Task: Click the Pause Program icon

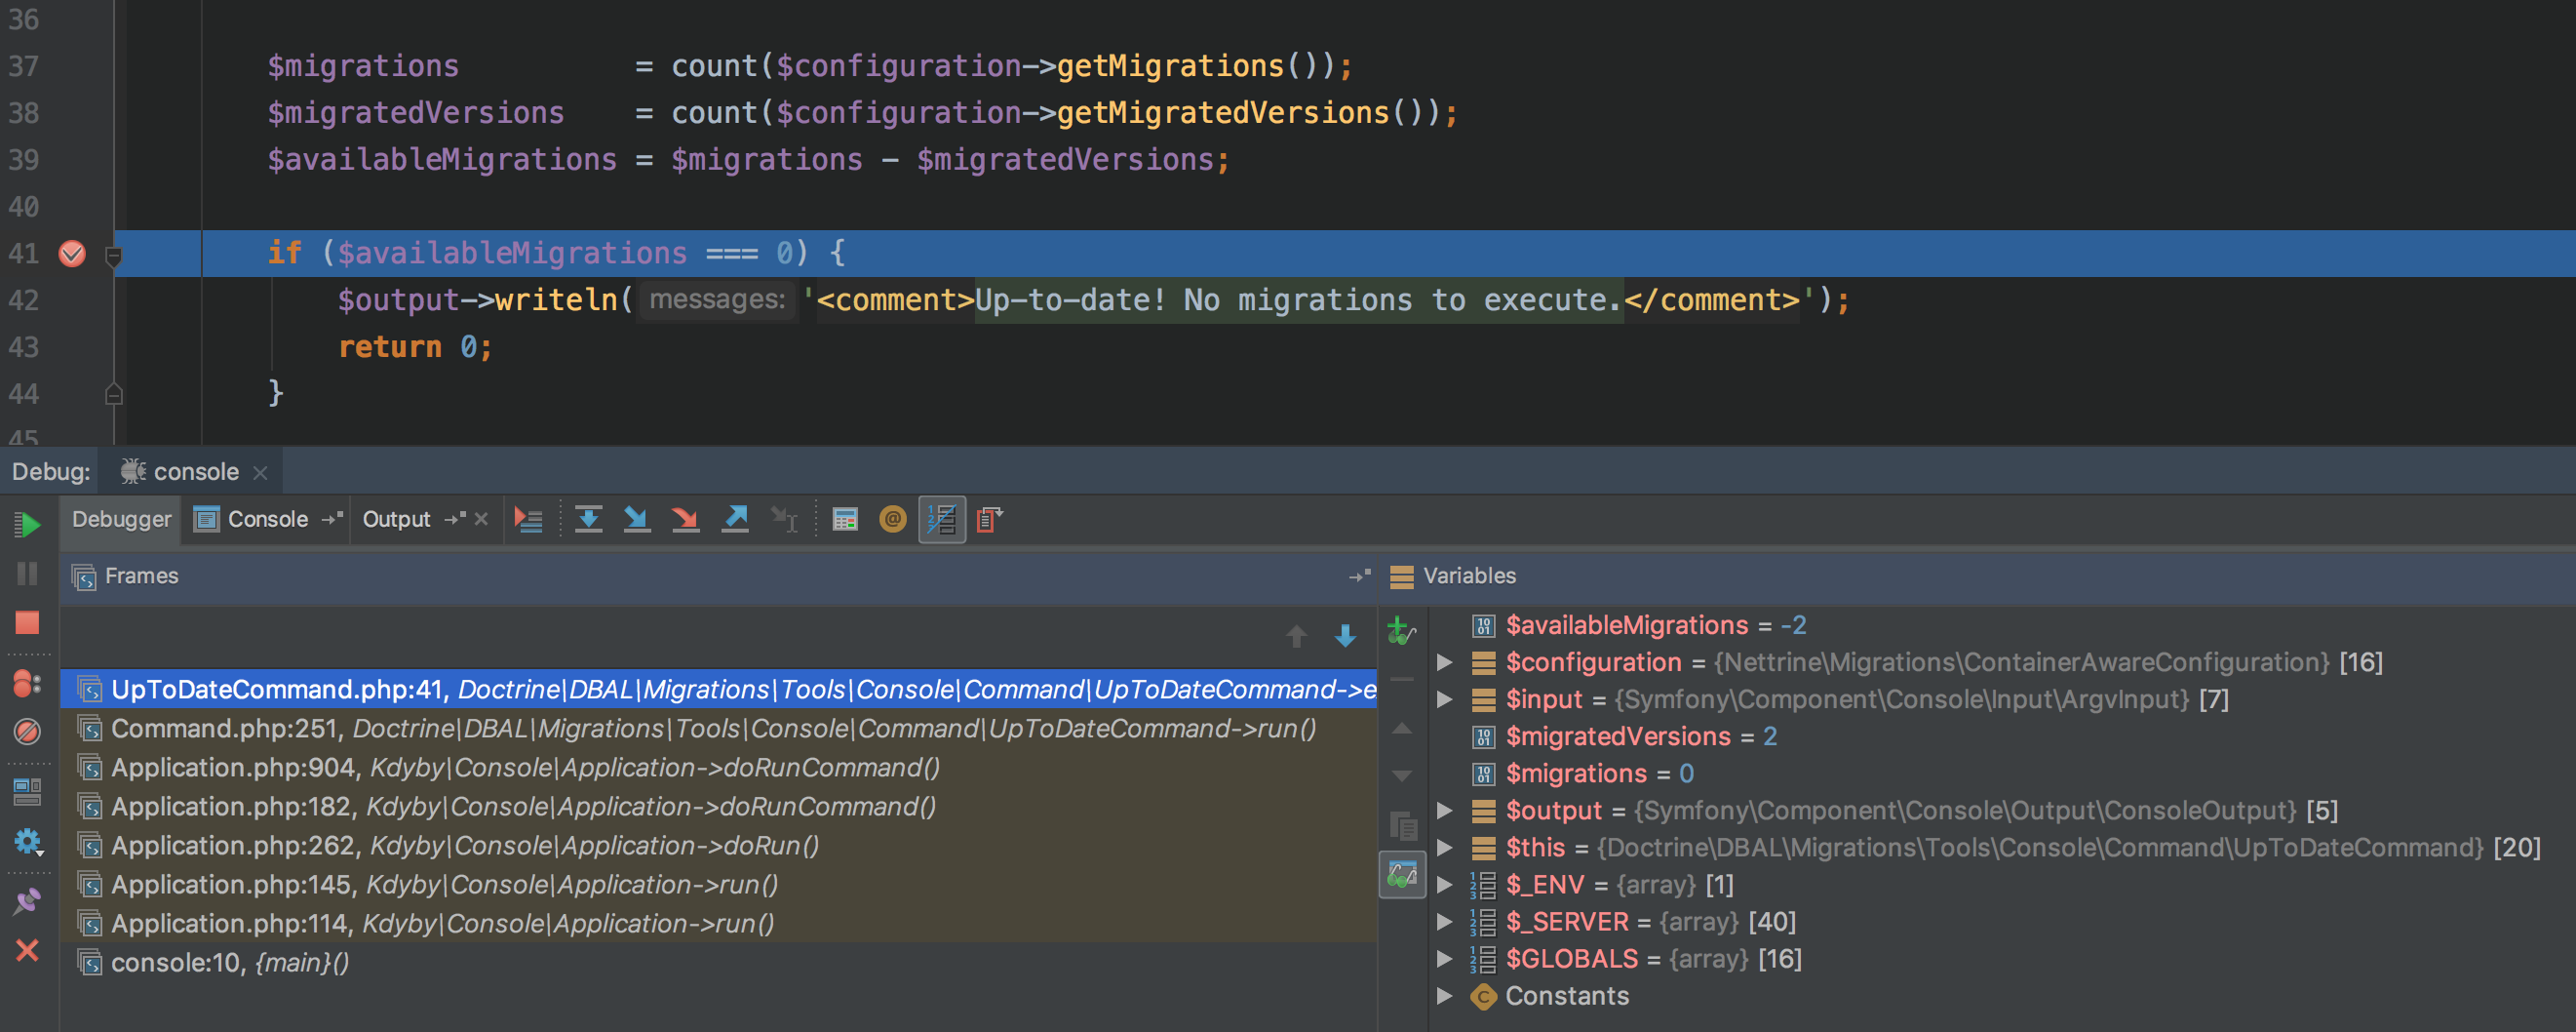Action: coord(27,574)
